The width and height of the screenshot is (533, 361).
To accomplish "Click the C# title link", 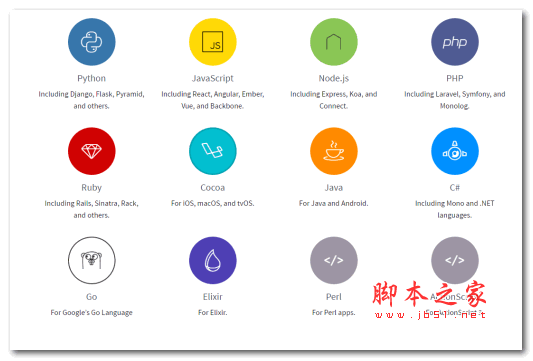I will pyautogui.click(x=454, y=188).
